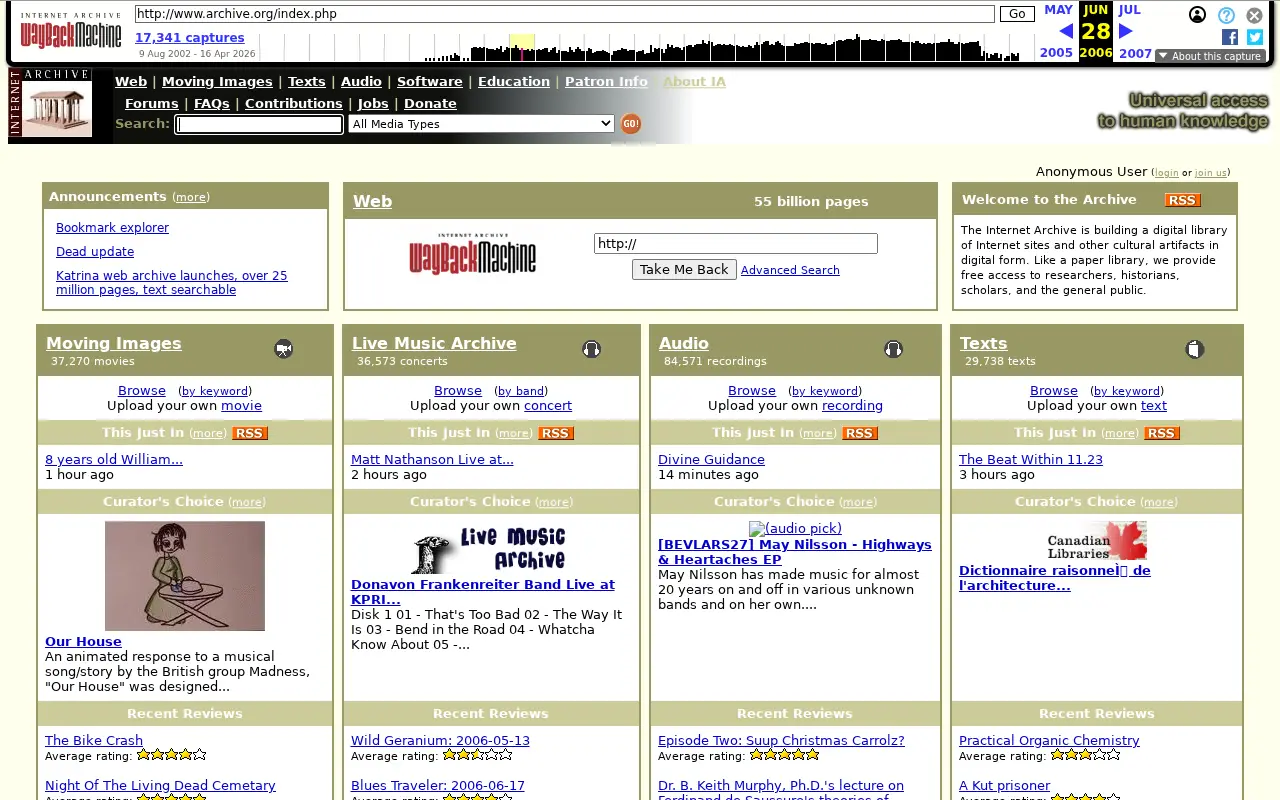1280x800 pixels.
Task: Expand the About this capture dropdown
Action: [1210, 56]
